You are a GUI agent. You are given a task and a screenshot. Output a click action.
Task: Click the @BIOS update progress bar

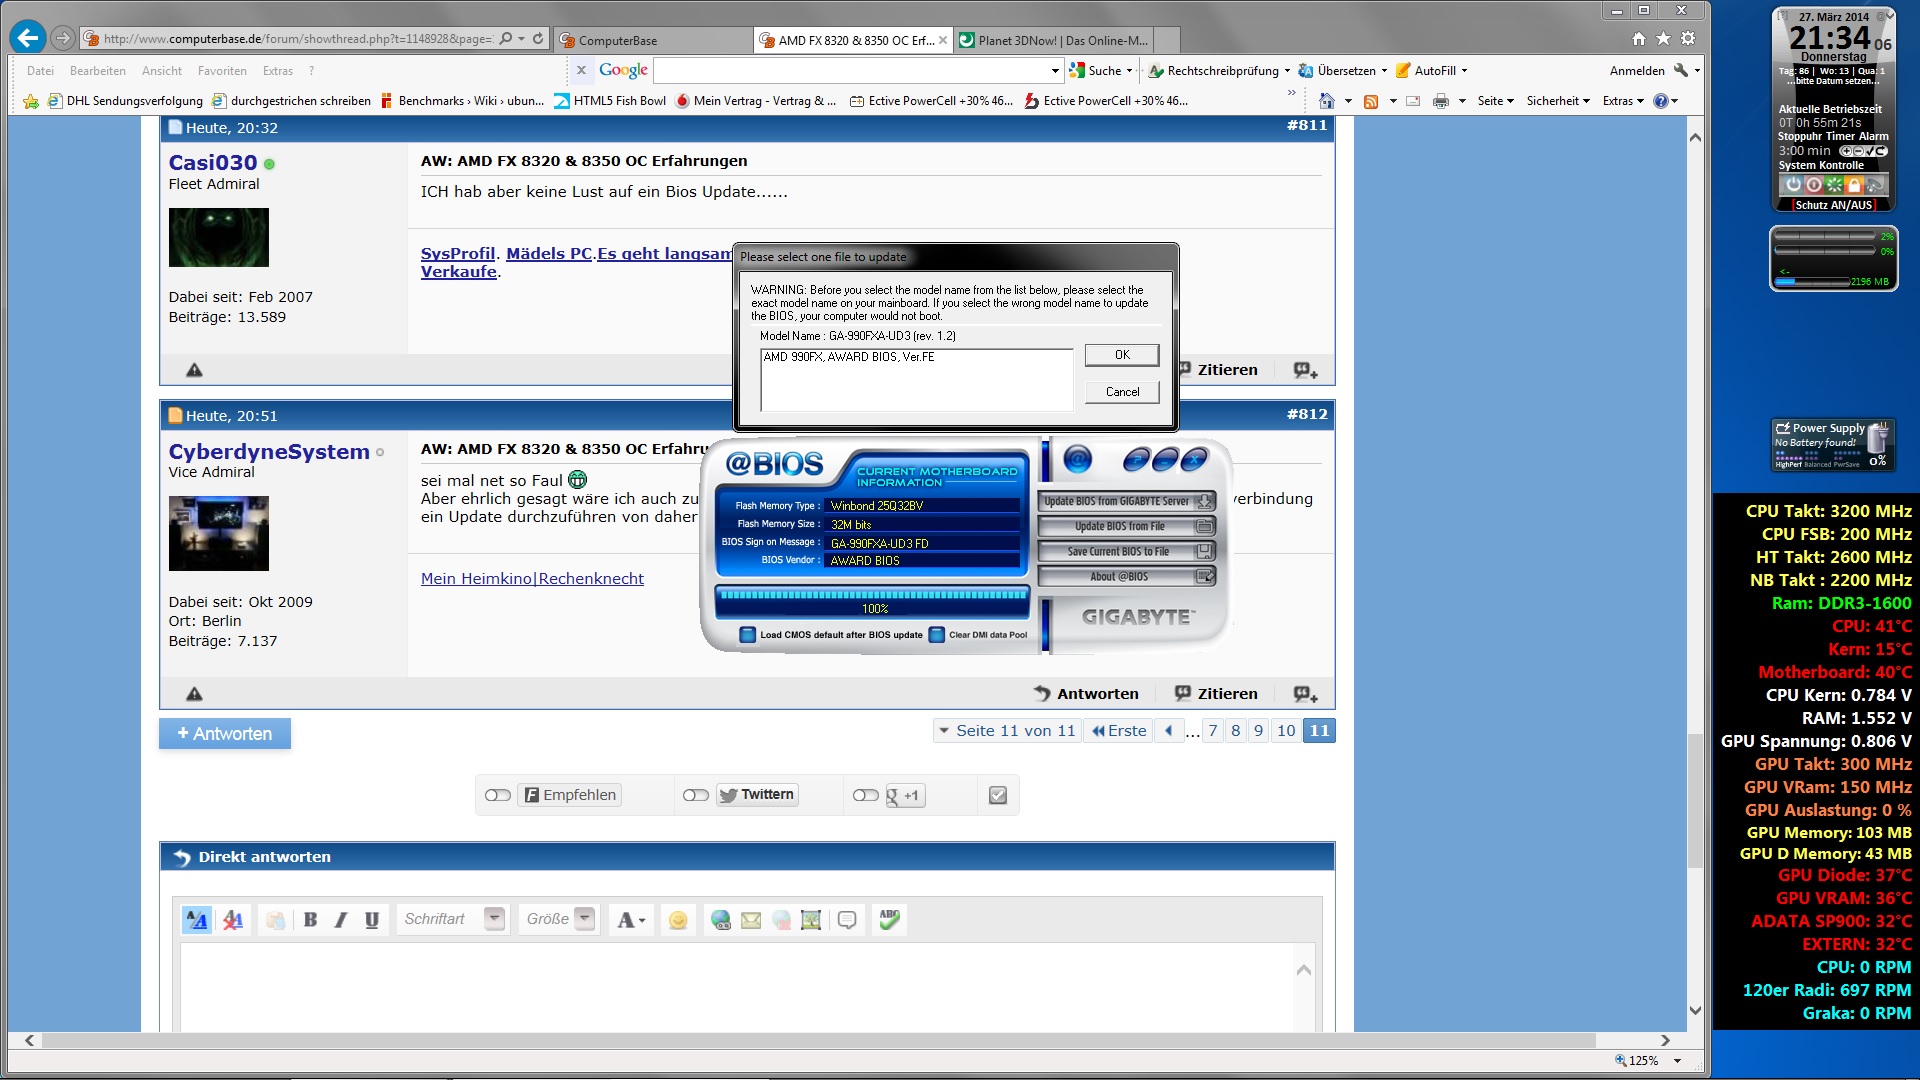tap(873, 600)
